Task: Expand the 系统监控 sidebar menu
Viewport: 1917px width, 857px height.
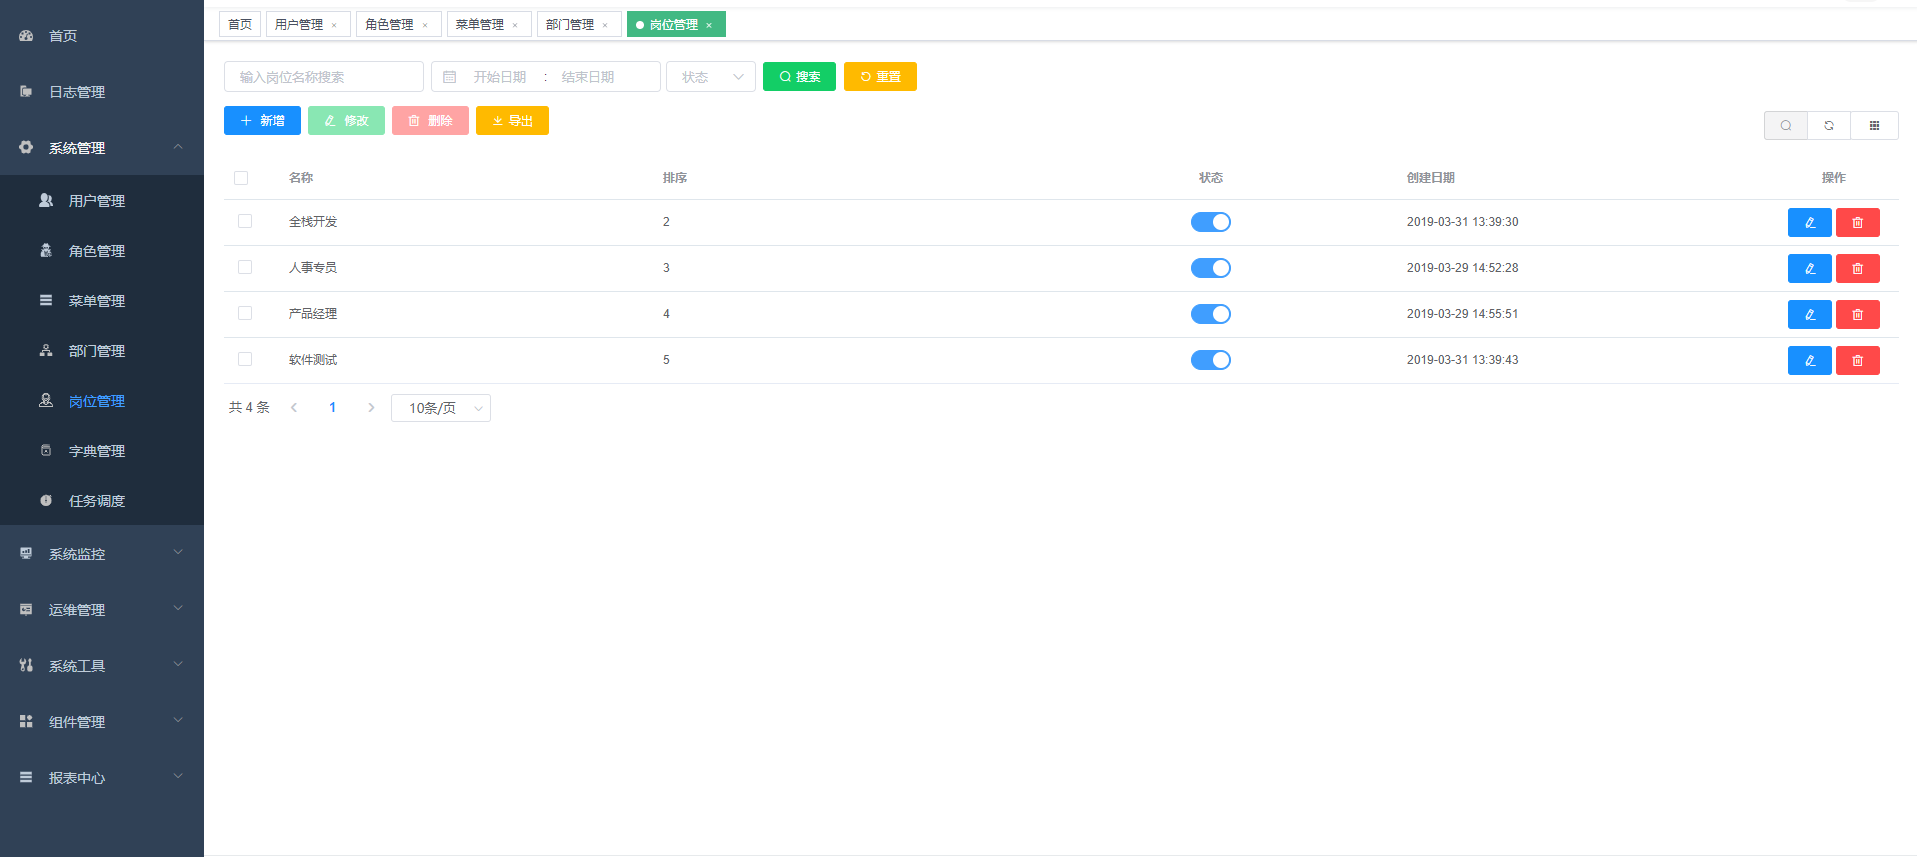Action: pos(102,553)
